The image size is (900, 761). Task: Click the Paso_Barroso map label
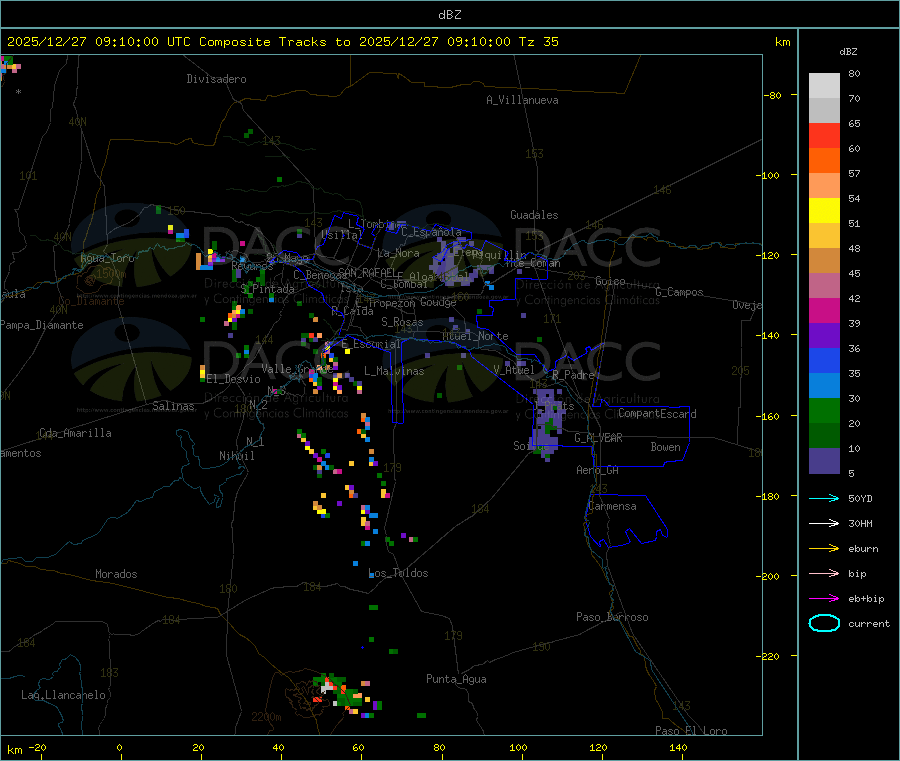tap(612, 617)
